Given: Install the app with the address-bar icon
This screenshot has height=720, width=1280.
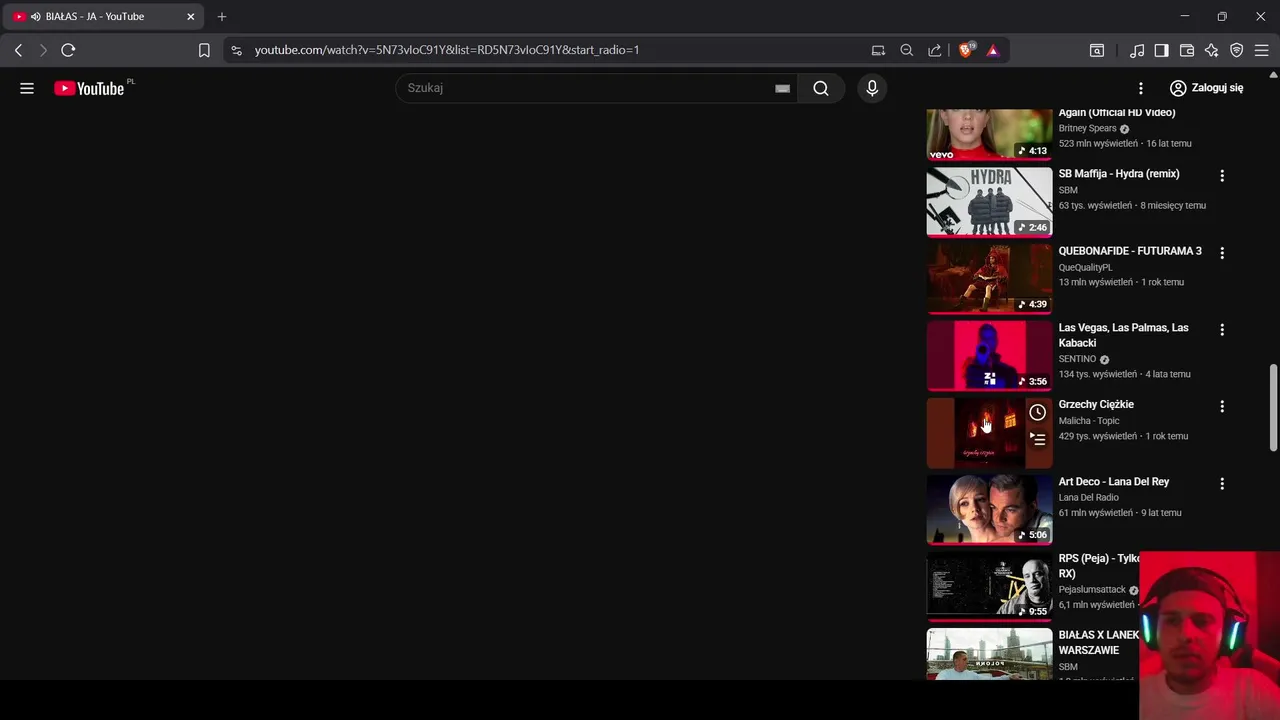Looking at the screenshot, I should click(878, 50).
